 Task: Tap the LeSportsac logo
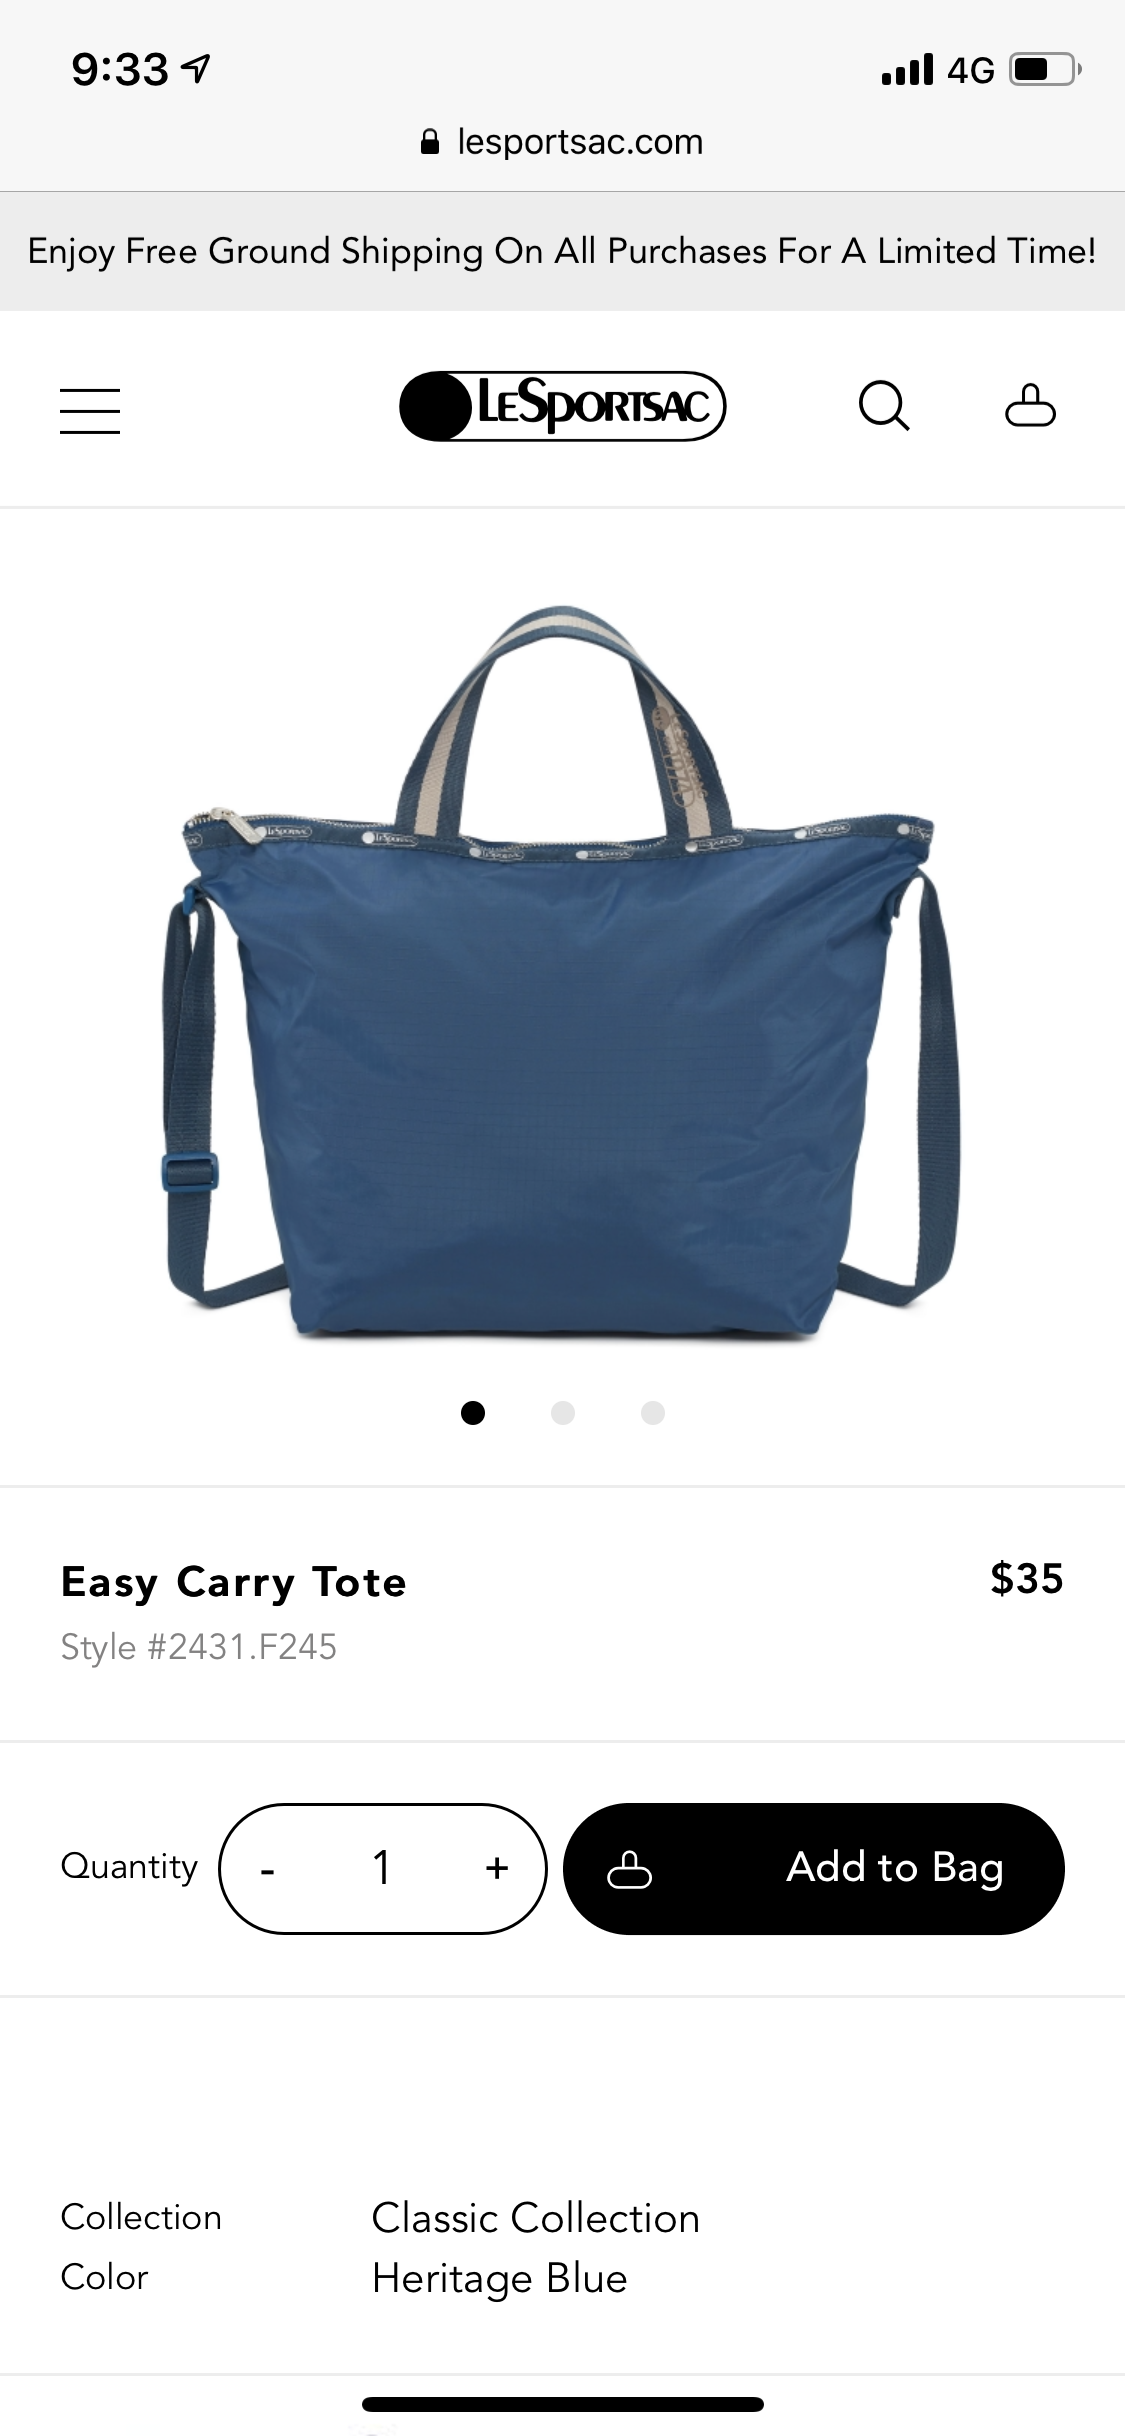tap(563, 406)
